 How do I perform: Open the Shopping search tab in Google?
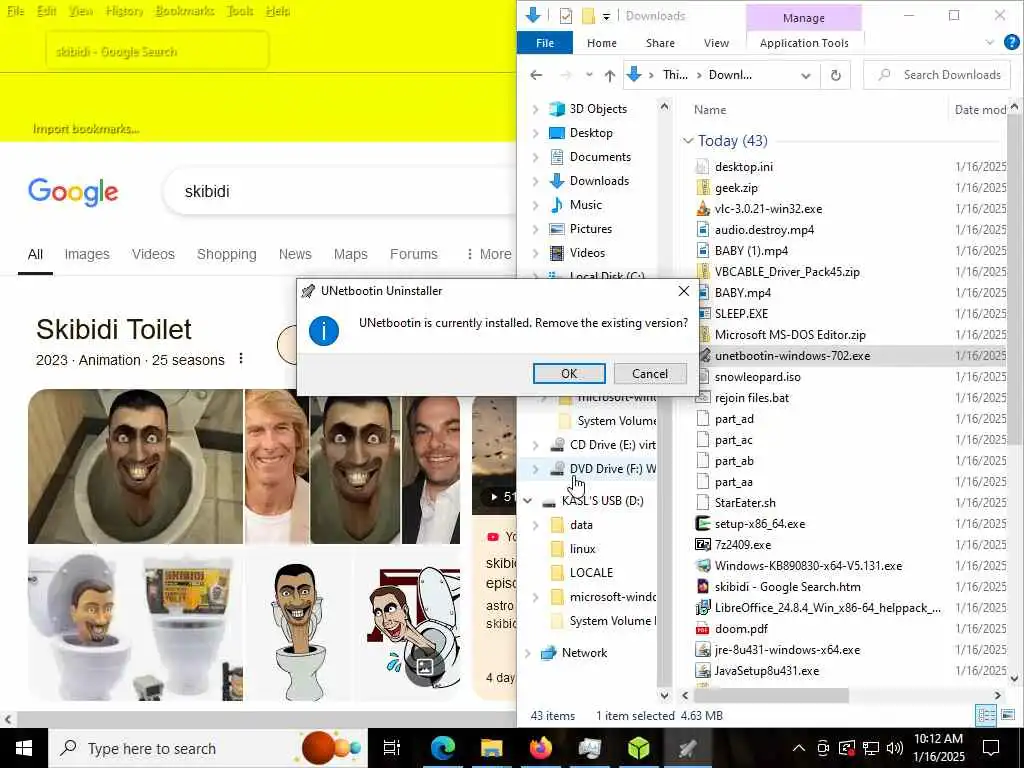[227, 255]
